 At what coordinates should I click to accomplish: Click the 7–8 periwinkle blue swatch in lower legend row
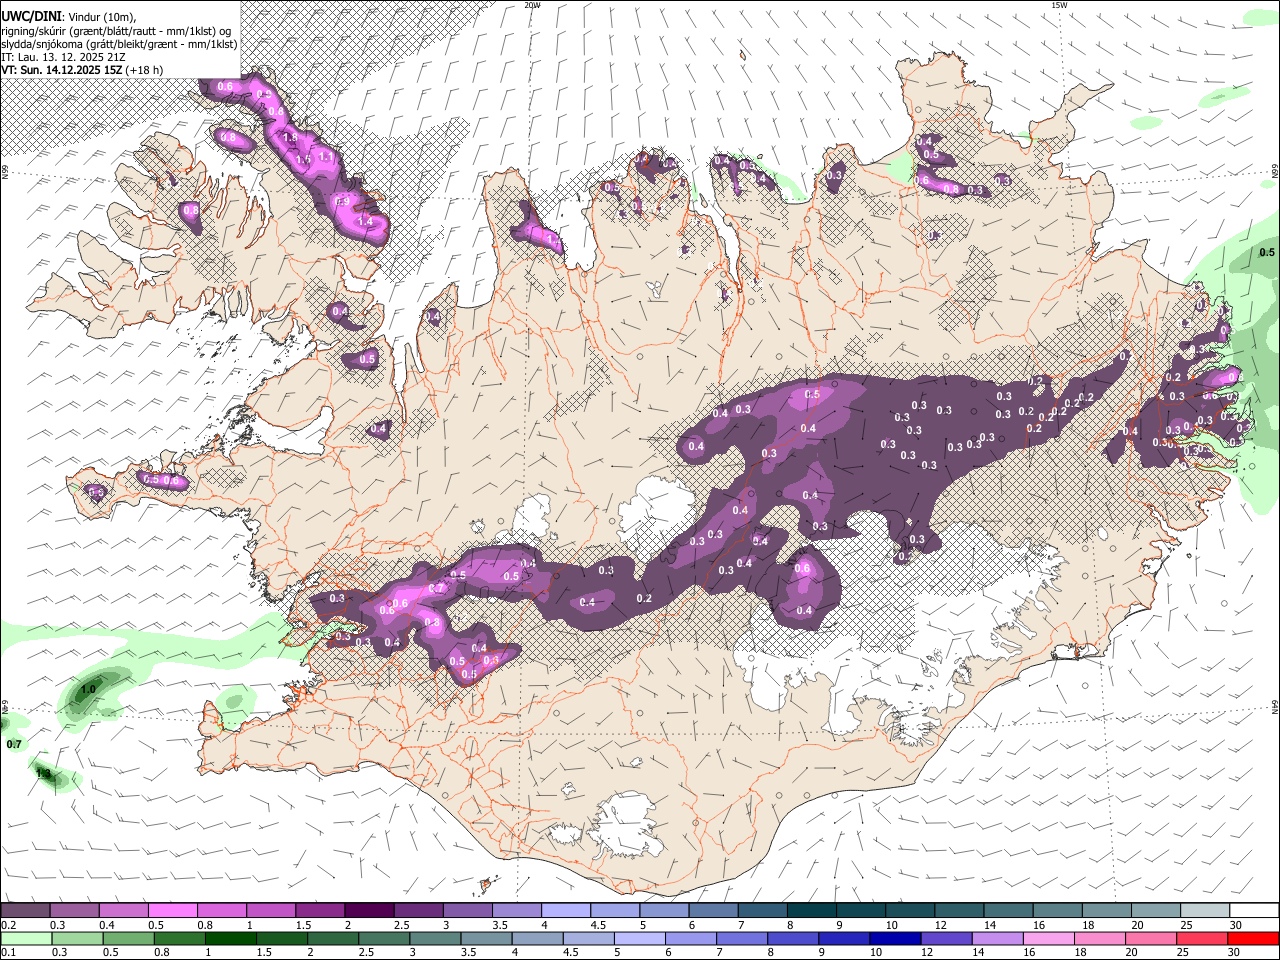pos(742,938)
